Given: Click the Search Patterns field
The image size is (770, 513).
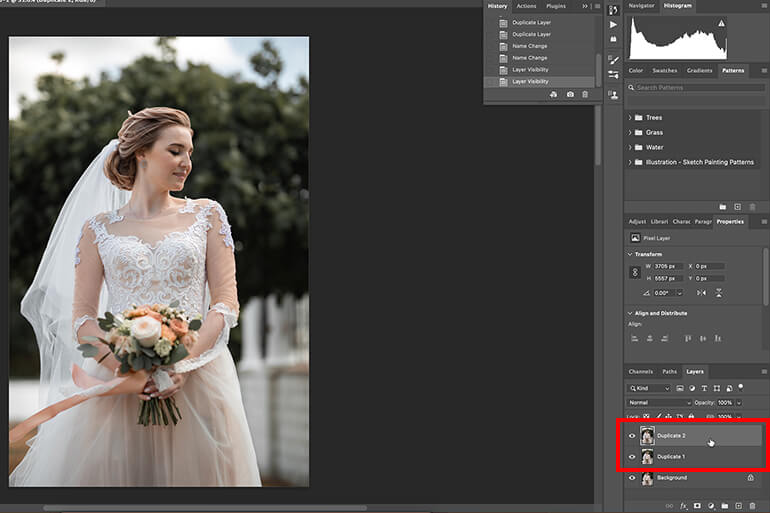Looking at the screenshot, I should (696, 87).
